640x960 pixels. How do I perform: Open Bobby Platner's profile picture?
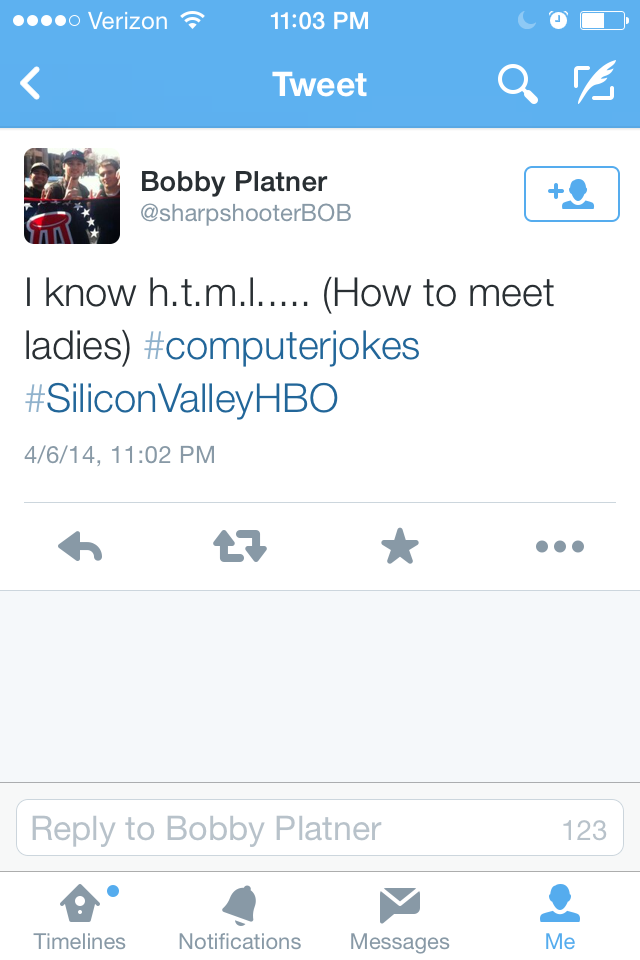tap(72, 196)
